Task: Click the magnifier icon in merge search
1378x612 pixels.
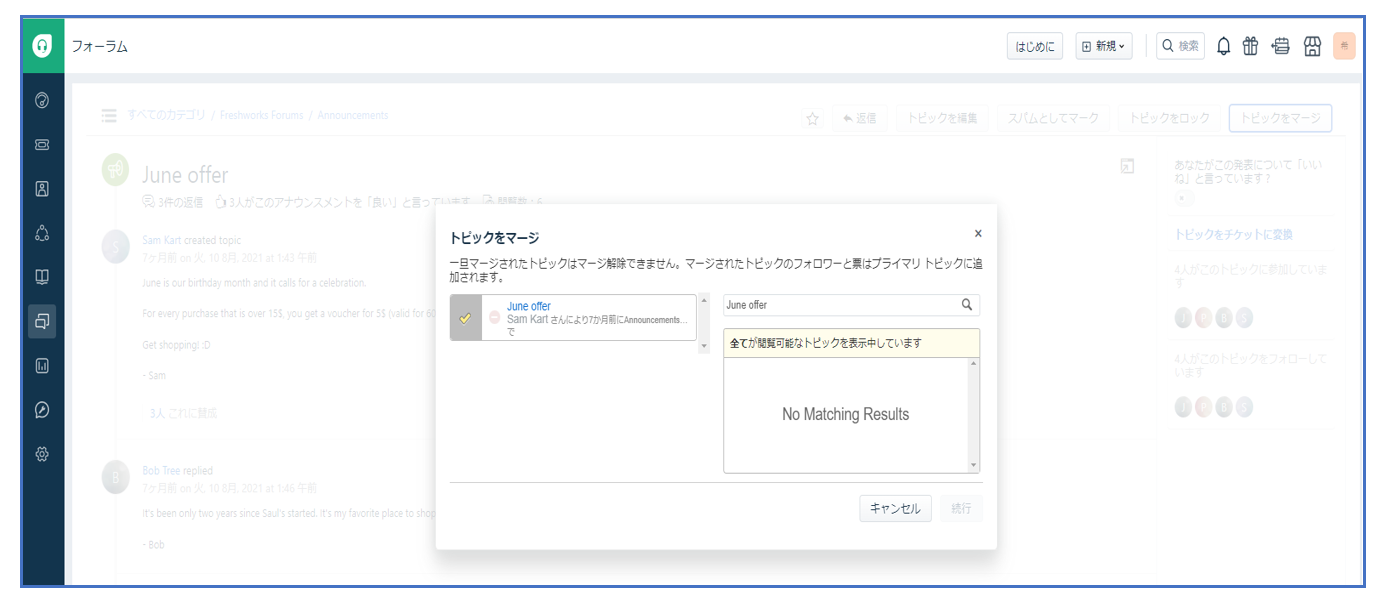Action: [967, 305]
